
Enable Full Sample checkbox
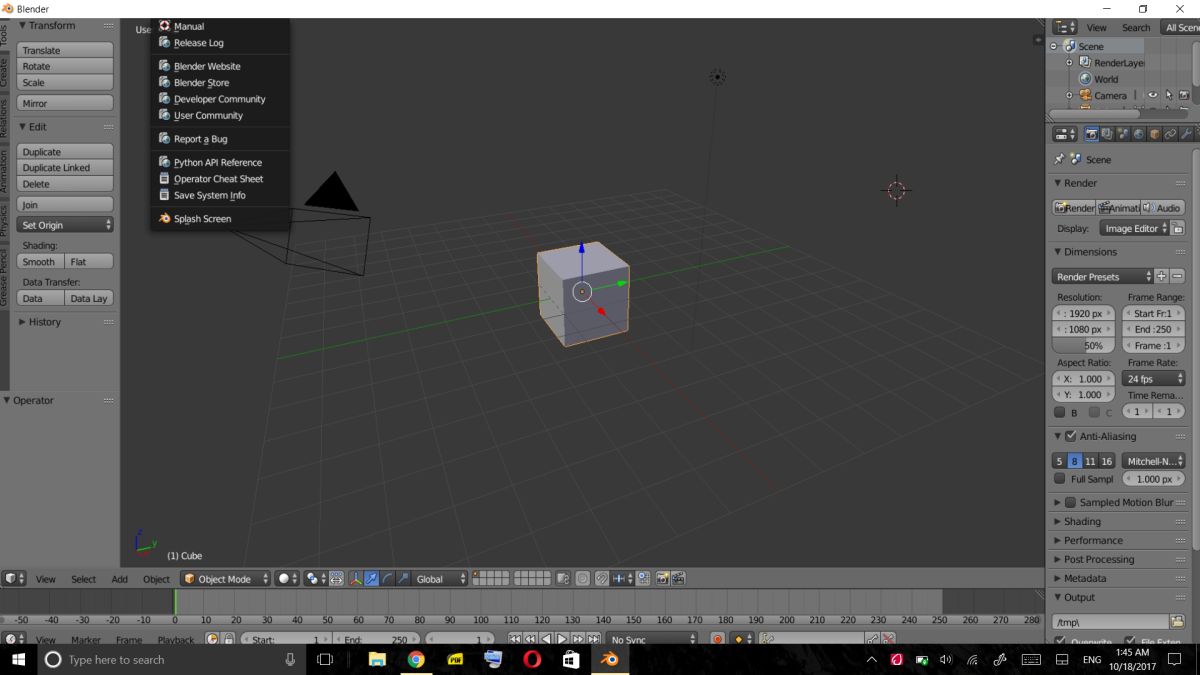click(x=1060, y=479)
